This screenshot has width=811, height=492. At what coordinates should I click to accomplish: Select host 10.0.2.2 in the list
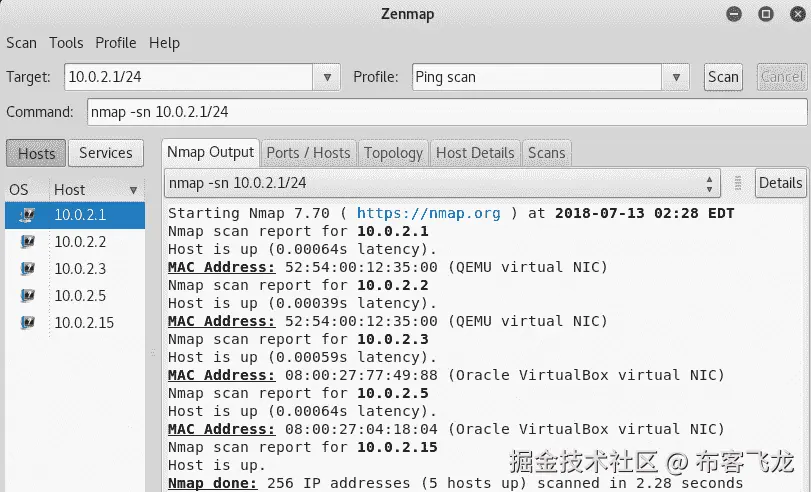[x=75, y=242]
